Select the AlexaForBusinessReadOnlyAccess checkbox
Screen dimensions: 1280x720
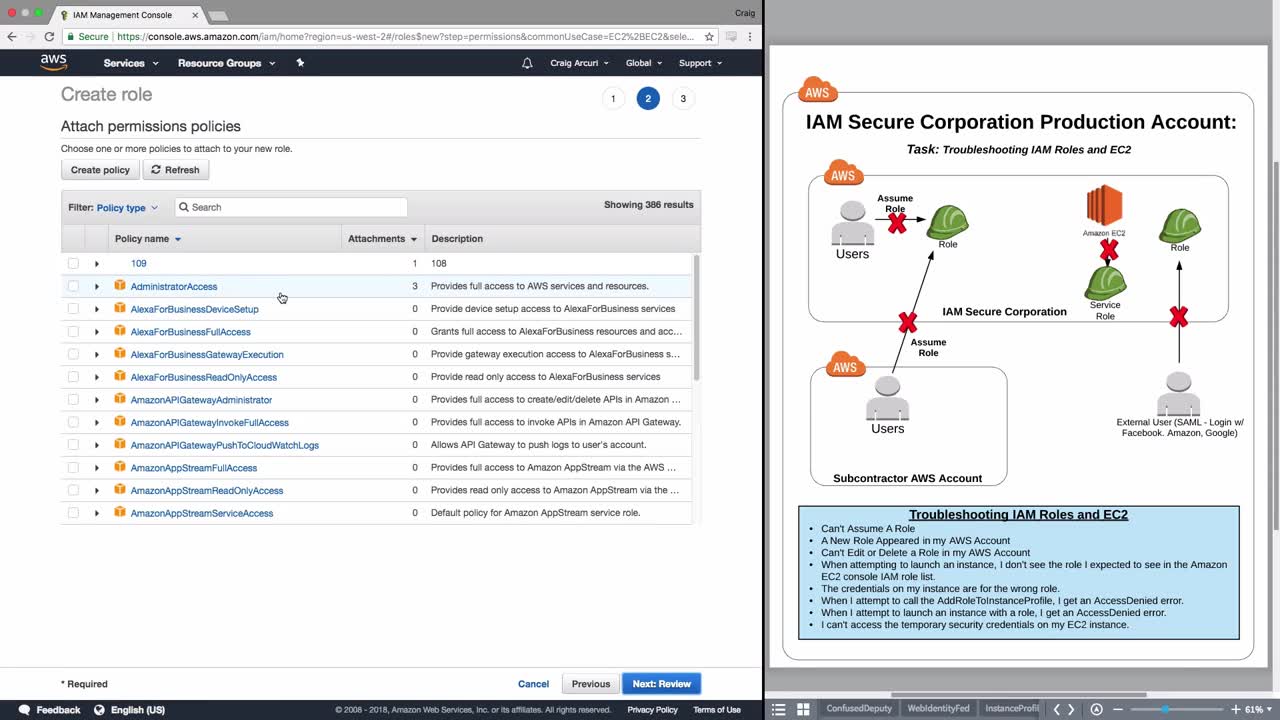coord(73,377)
